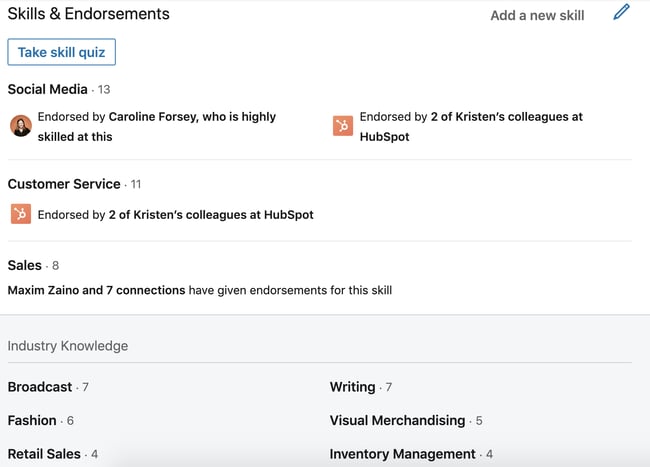This screenshot has width=650, height=467.
Task: Open the Sales skill
Action: tap(25, 265)
